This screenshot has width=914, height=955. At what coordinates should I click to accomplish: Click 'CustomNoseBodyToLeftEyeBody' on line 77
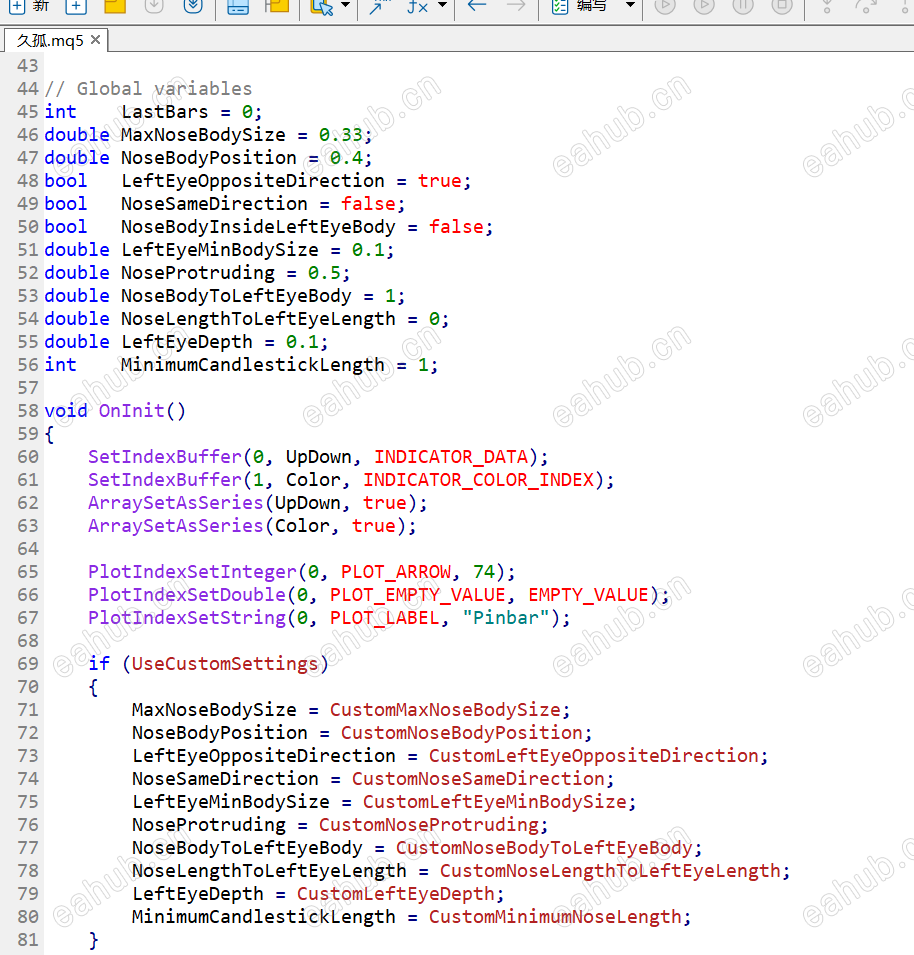544,848
